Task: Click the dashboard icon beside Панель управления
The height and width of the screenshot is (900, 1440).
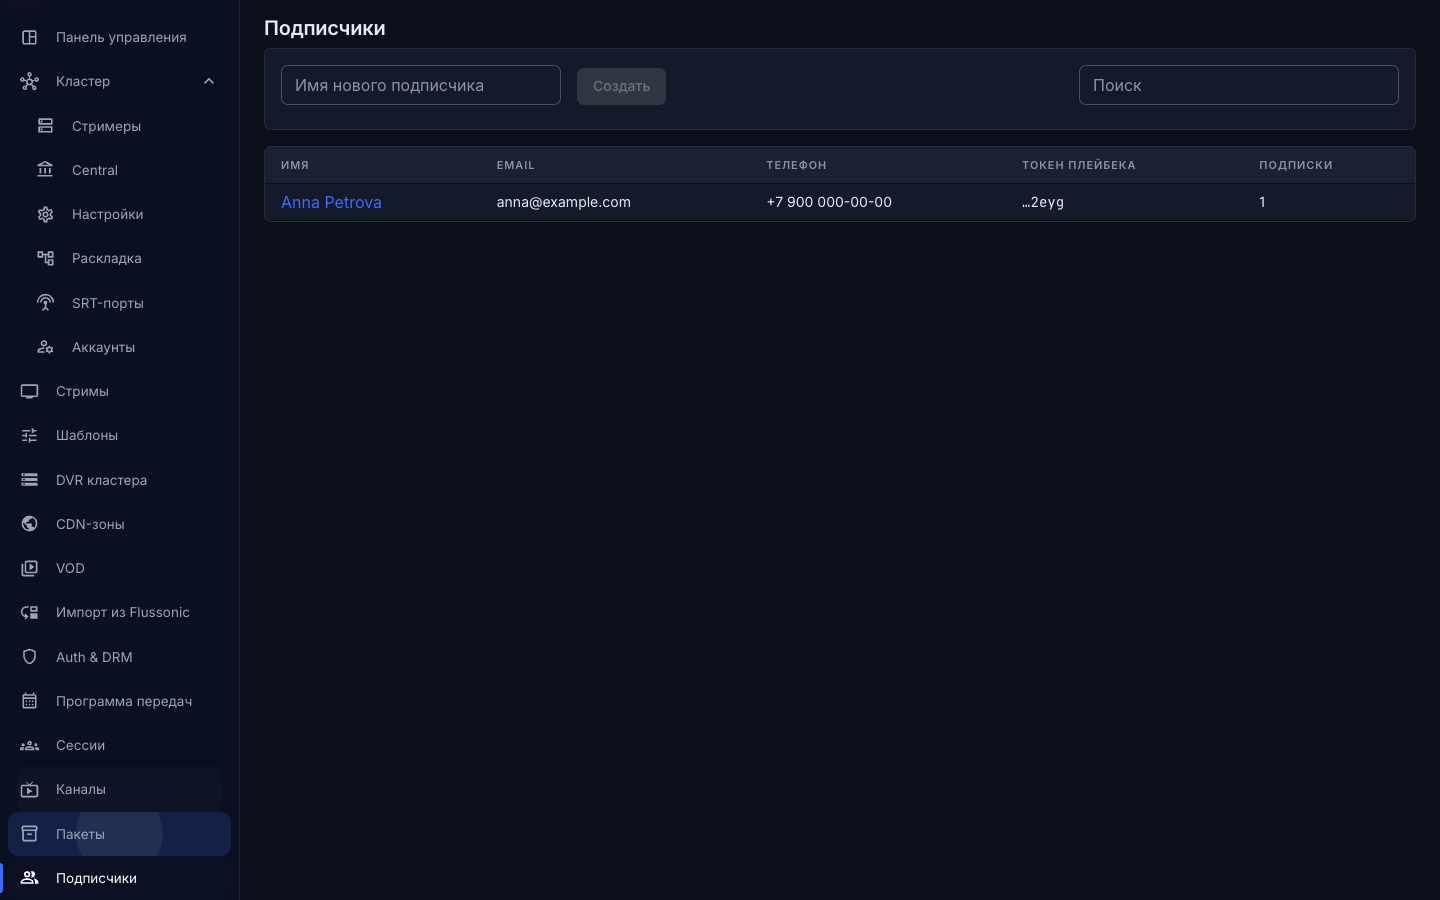Action: (30, 37)
